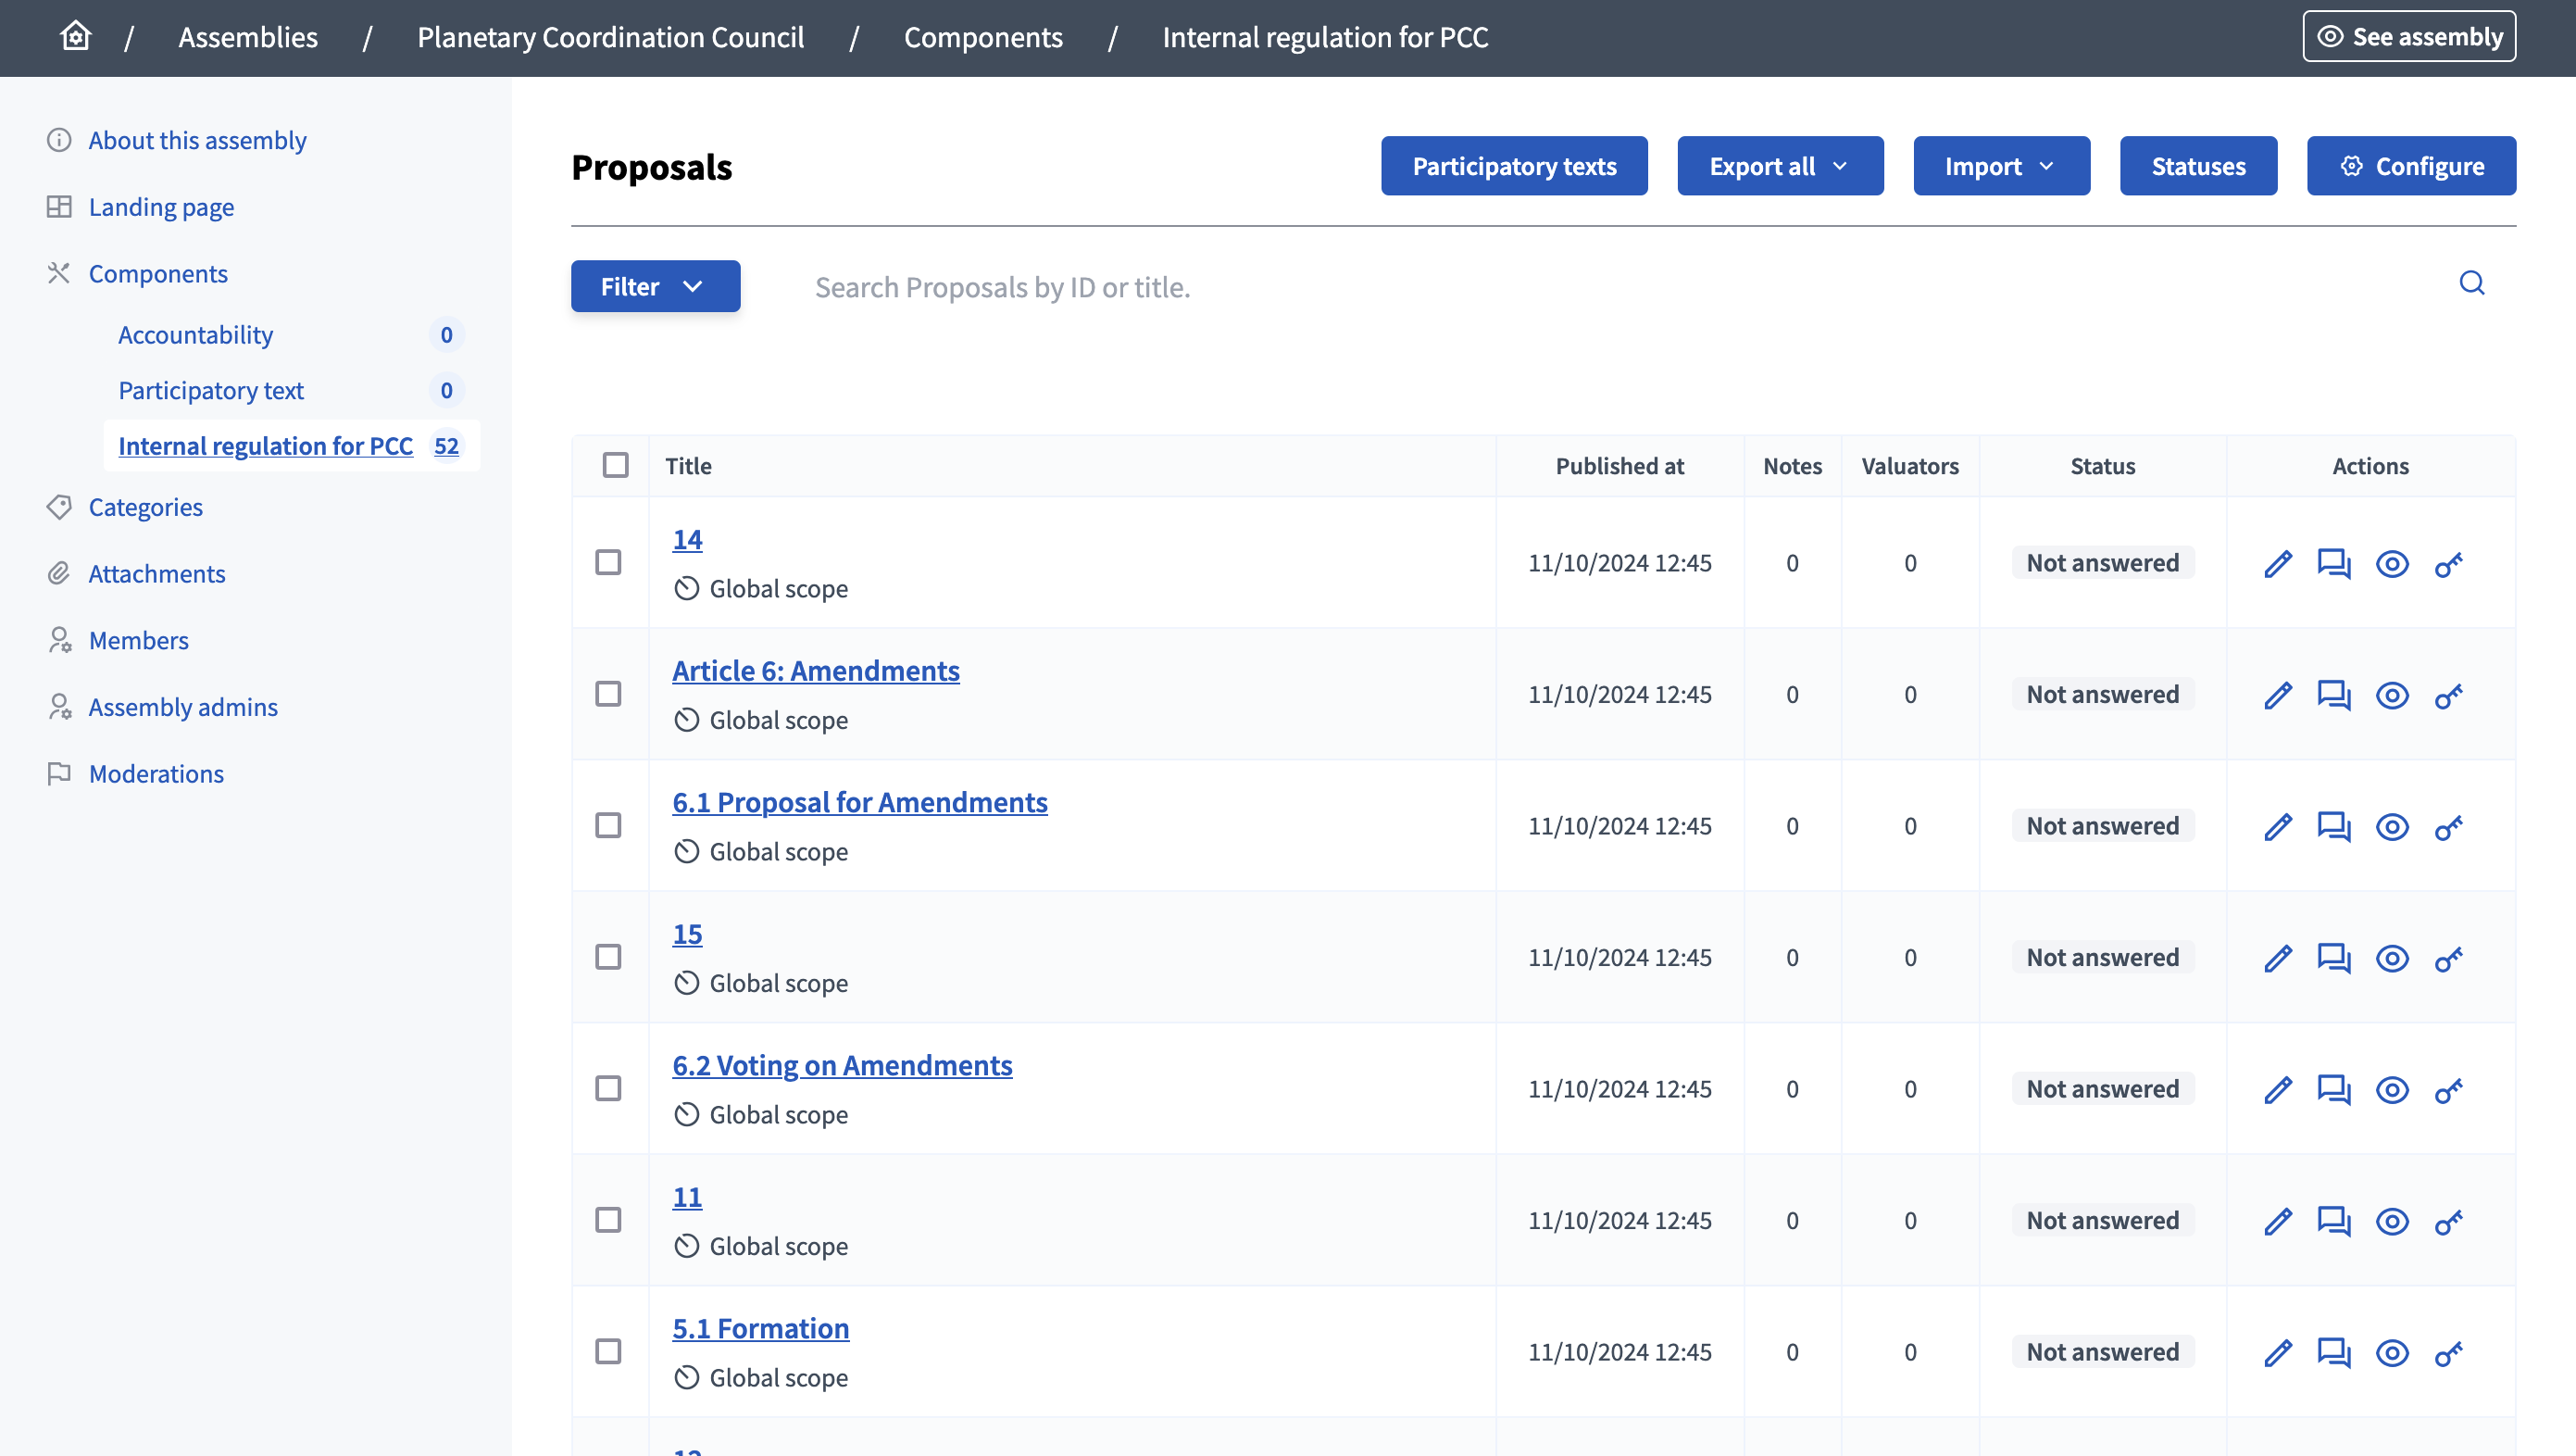Open the Export all dropdown
The width and height of the screenshot is (2576, 1456).
(x=1779, y=166)
